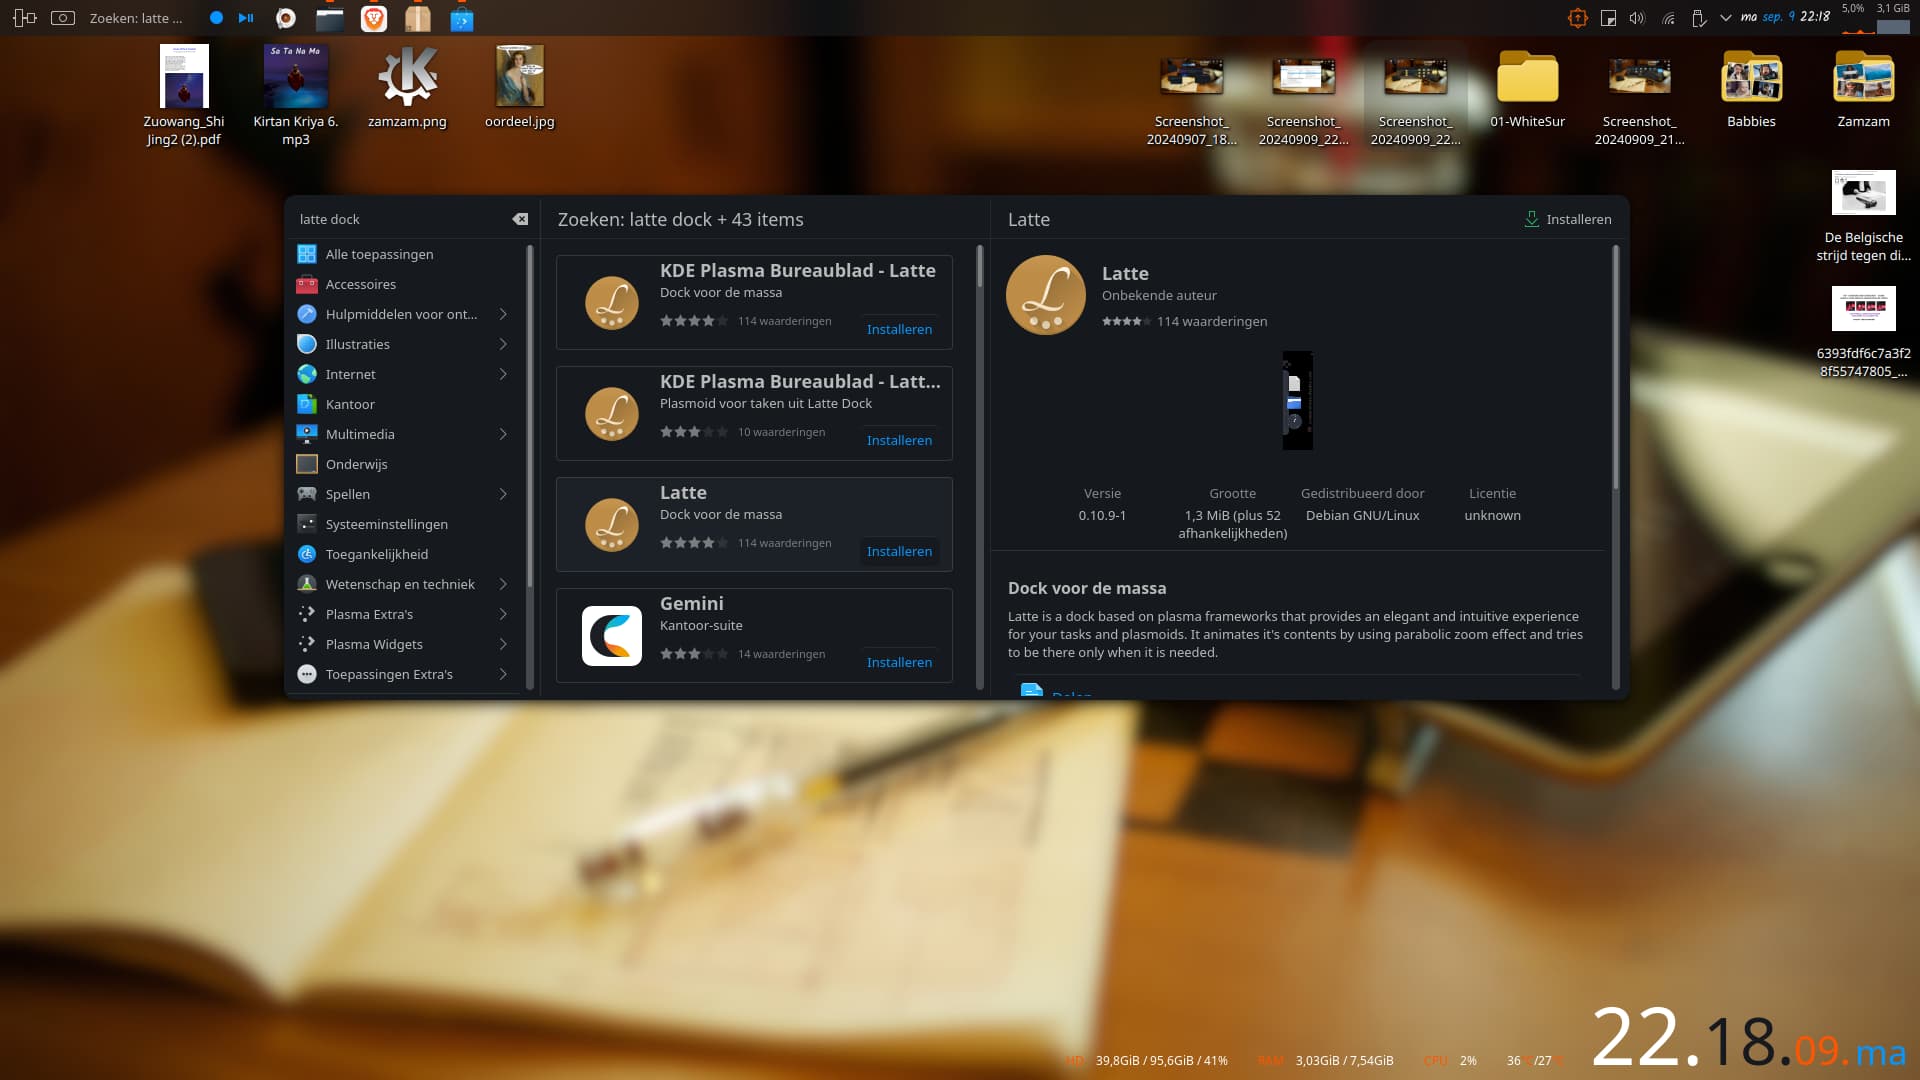Expand the Spellen category arrow
Image resolution: width=1920 pixels, height=1080 pixels.
click(503, 494)
